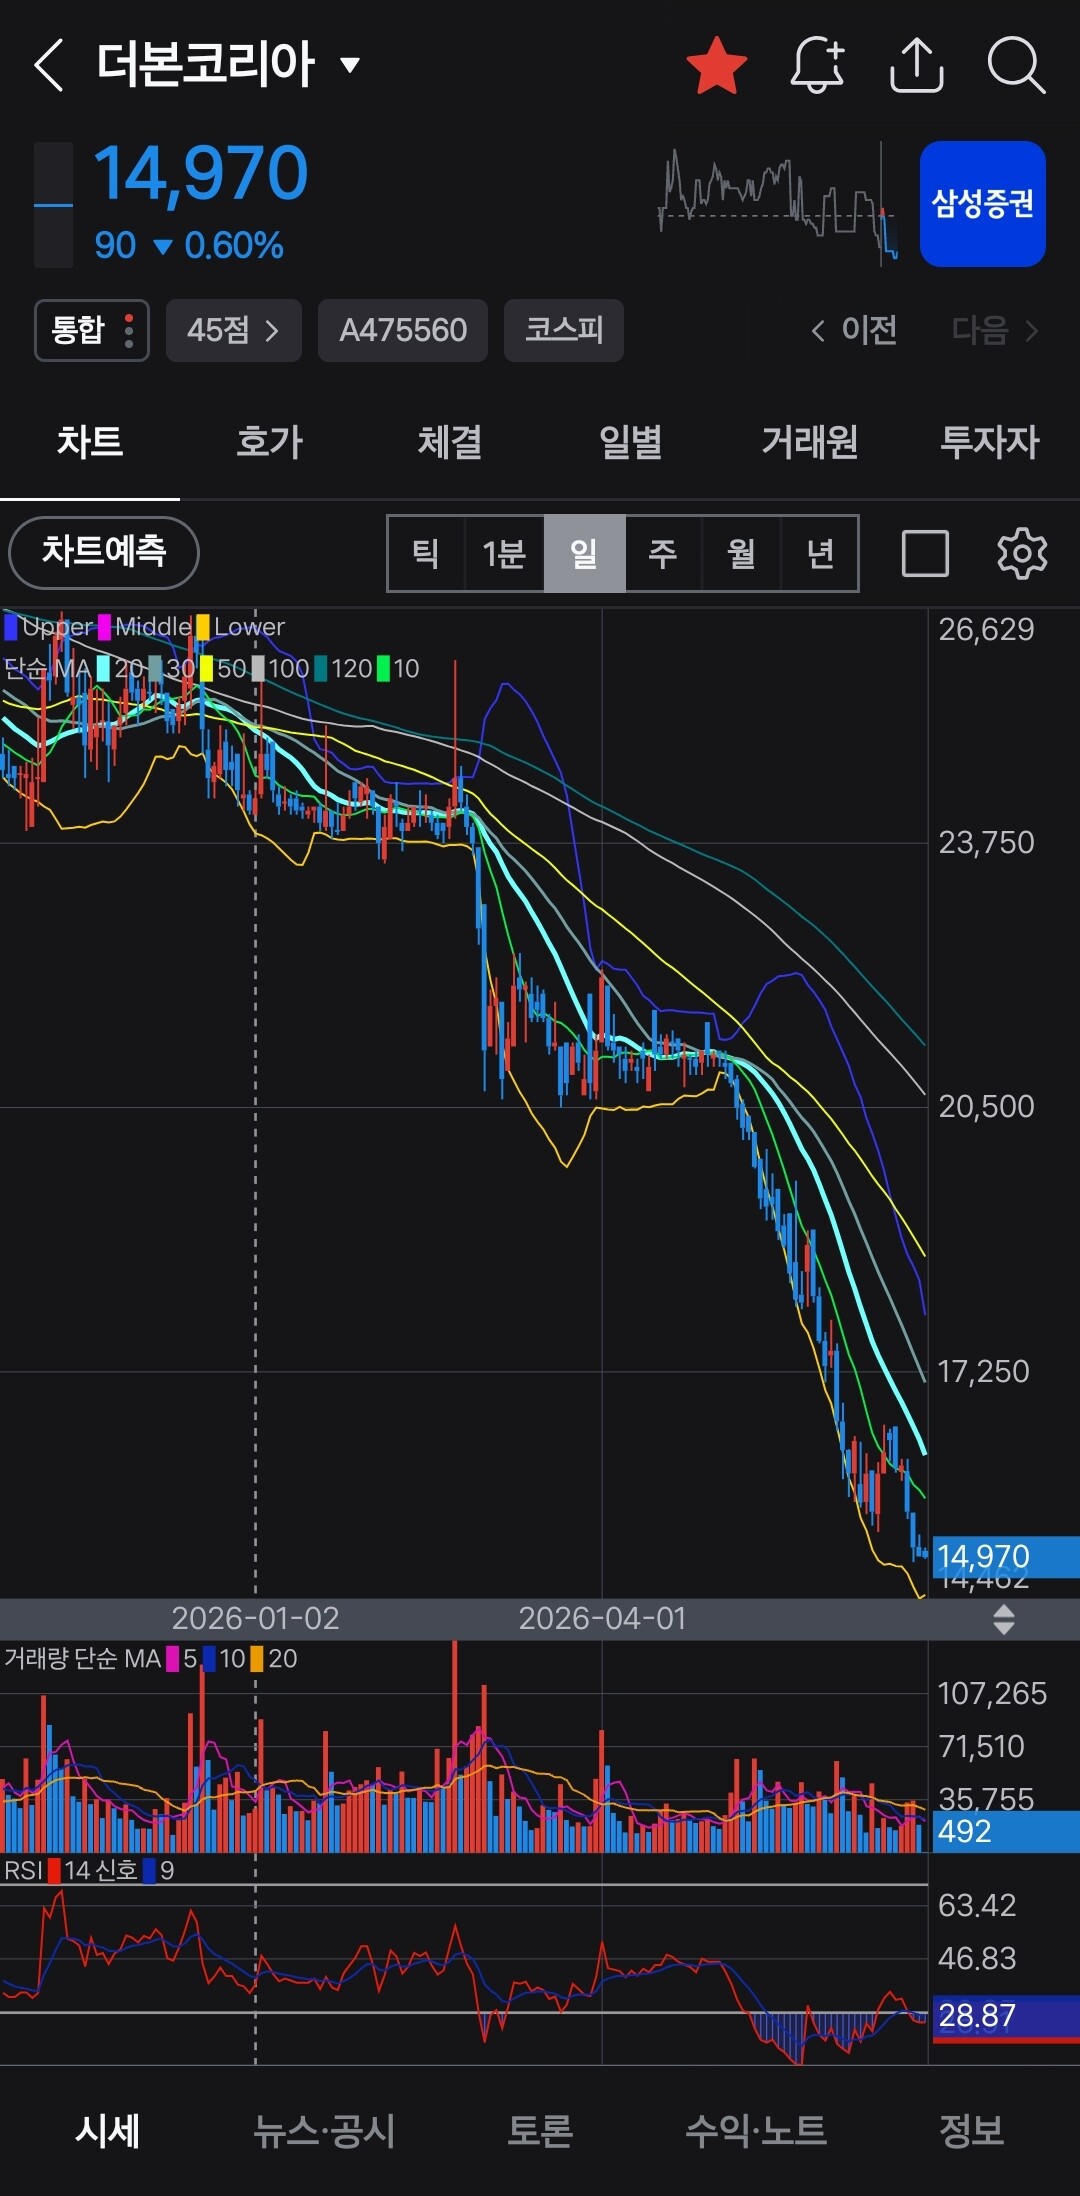Open the 시세 bottom tab
The height and width of the screenshot is (2196, 1080).
click(108, 2131)
